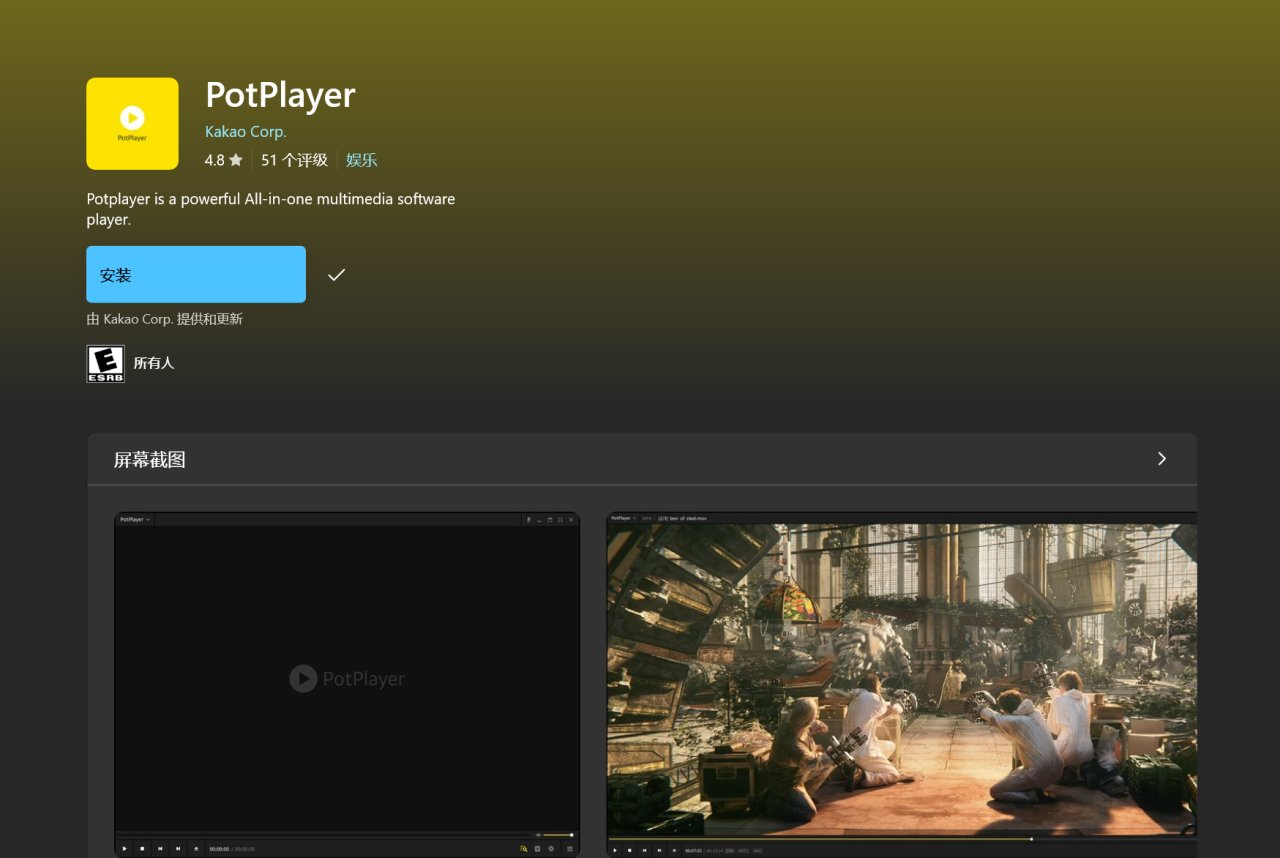
Task: Click the '由 Kakao Corp. 提供和更新' text
Action: pos(165,319)
